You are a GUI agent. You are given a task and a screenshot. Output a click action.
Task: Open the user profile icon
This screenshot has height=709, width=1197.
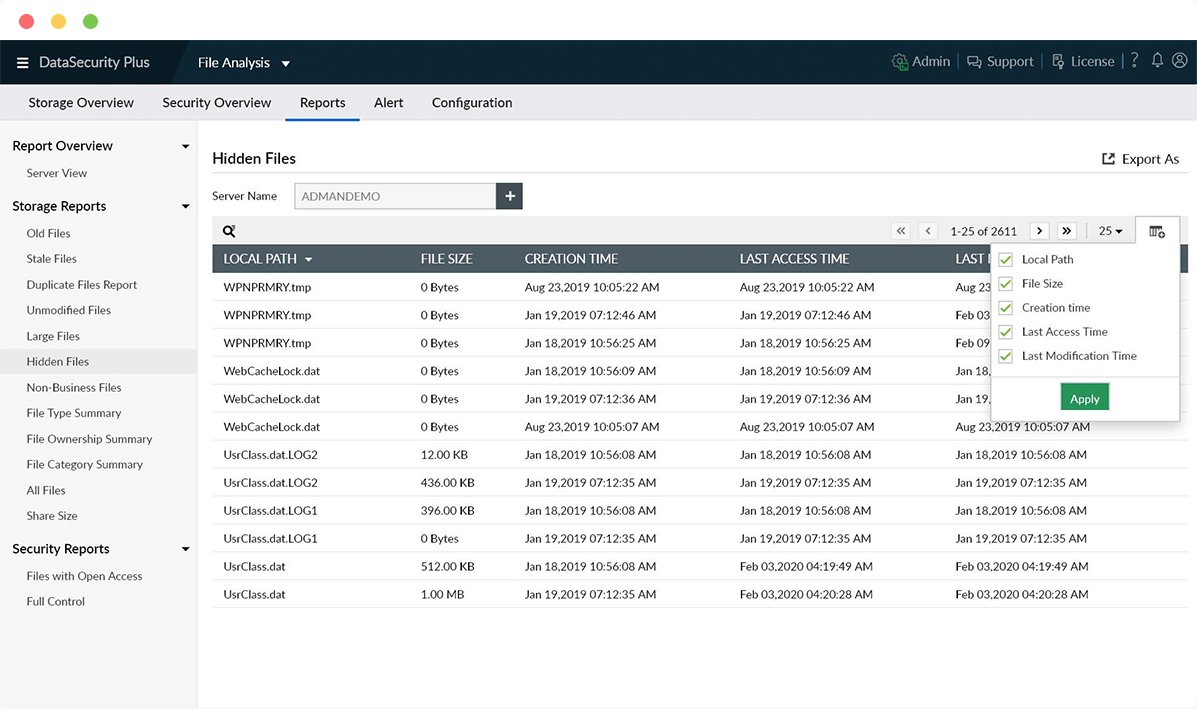pyautogui.click(x=1180, y=61)
